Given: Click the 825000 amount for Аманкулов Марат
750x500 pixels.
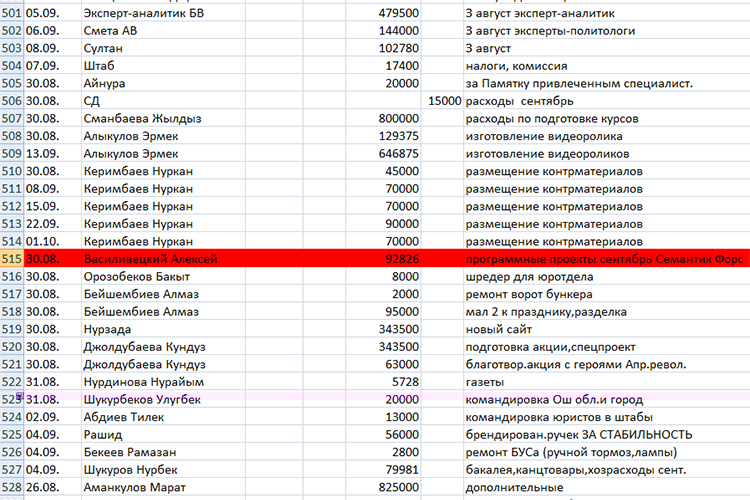Looking at the screenshot, I should click(391, 487).
